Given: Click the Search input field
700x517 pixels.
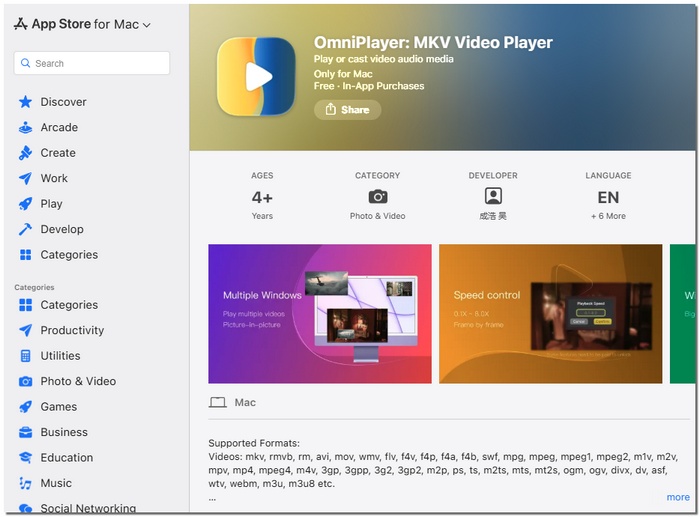Looking at the screenshot, I should tap(92, 63).
